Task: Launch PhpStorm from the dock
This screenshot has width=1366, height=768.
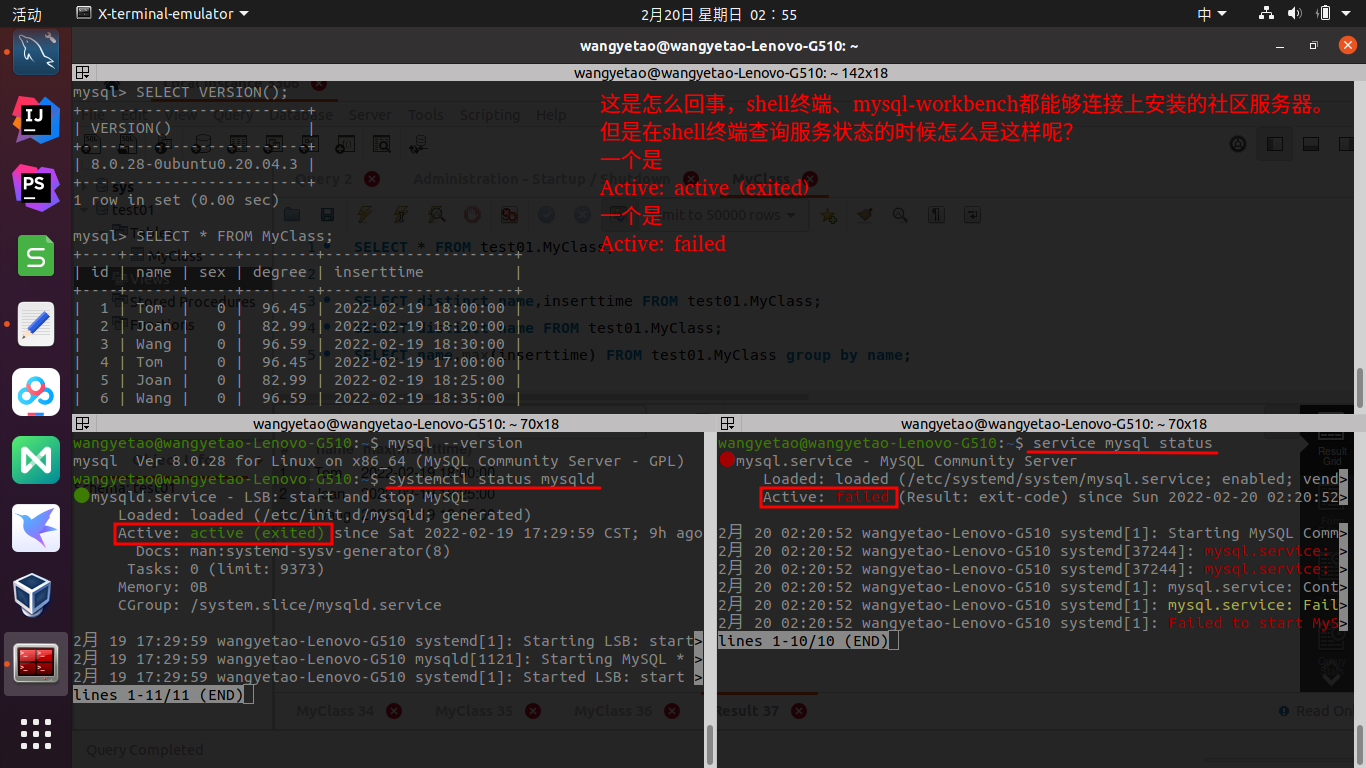Action: (x=36, y=189)
